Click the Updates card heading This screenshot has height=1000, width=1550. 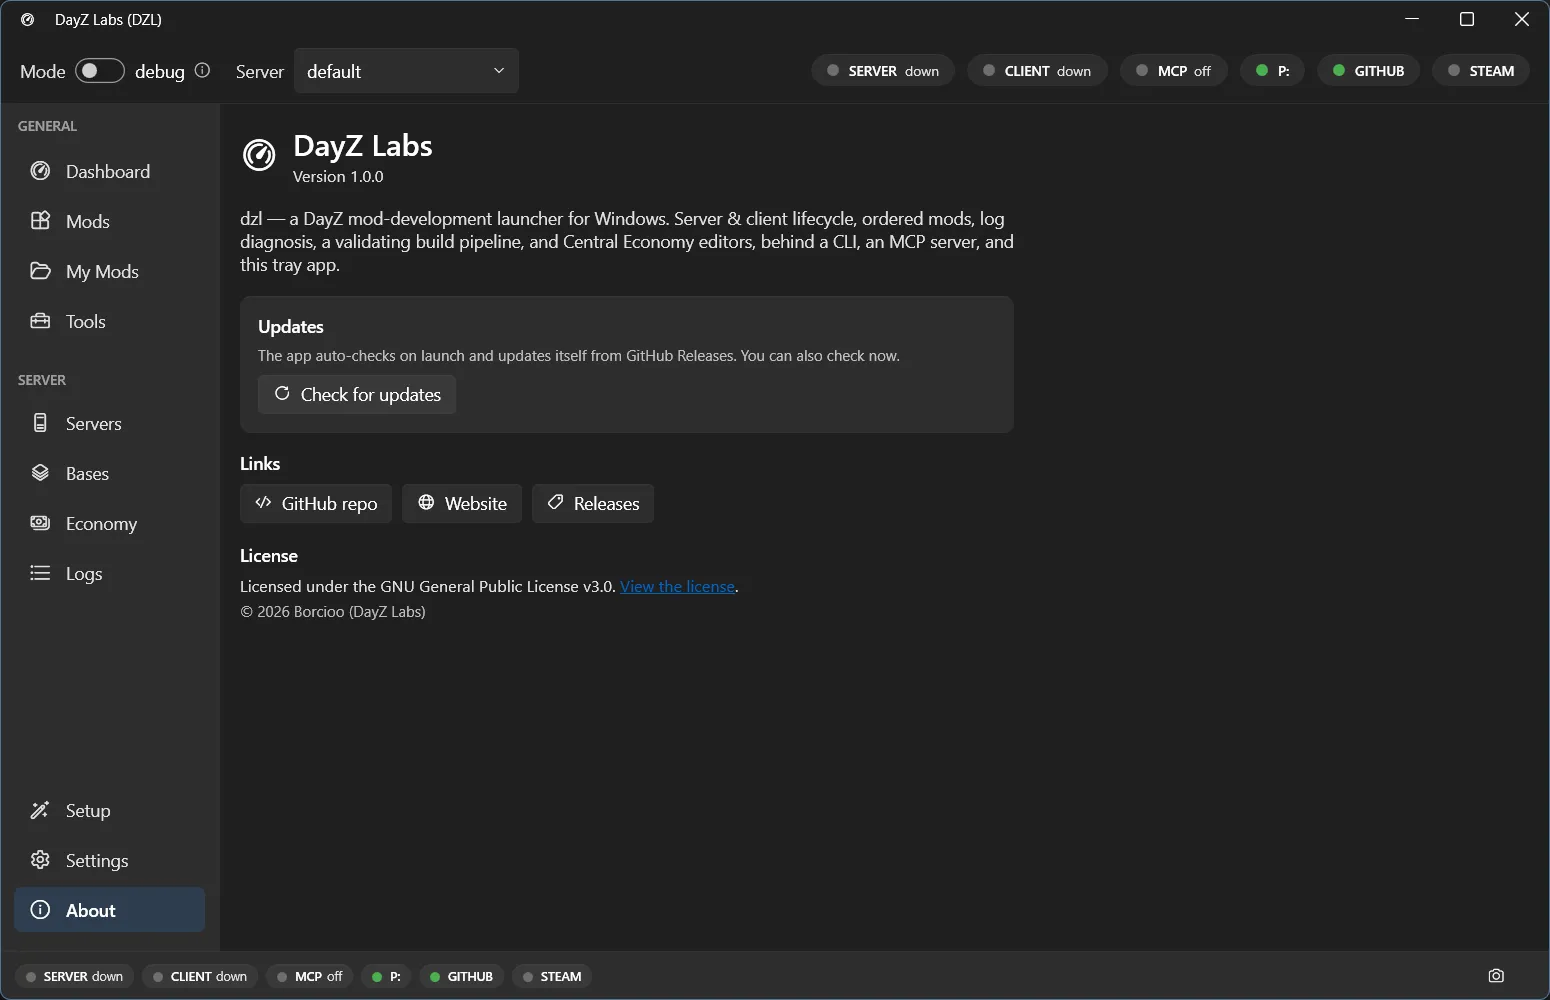tap(291, 327)
